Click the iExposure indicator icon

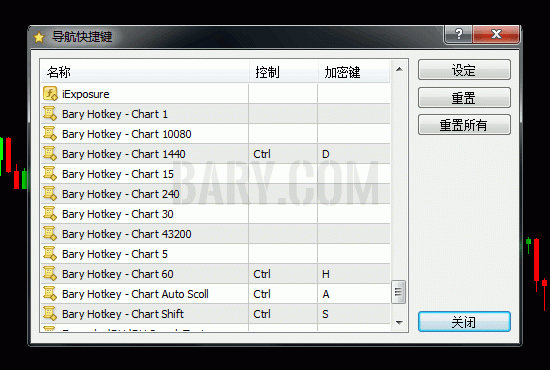point(50,94)
